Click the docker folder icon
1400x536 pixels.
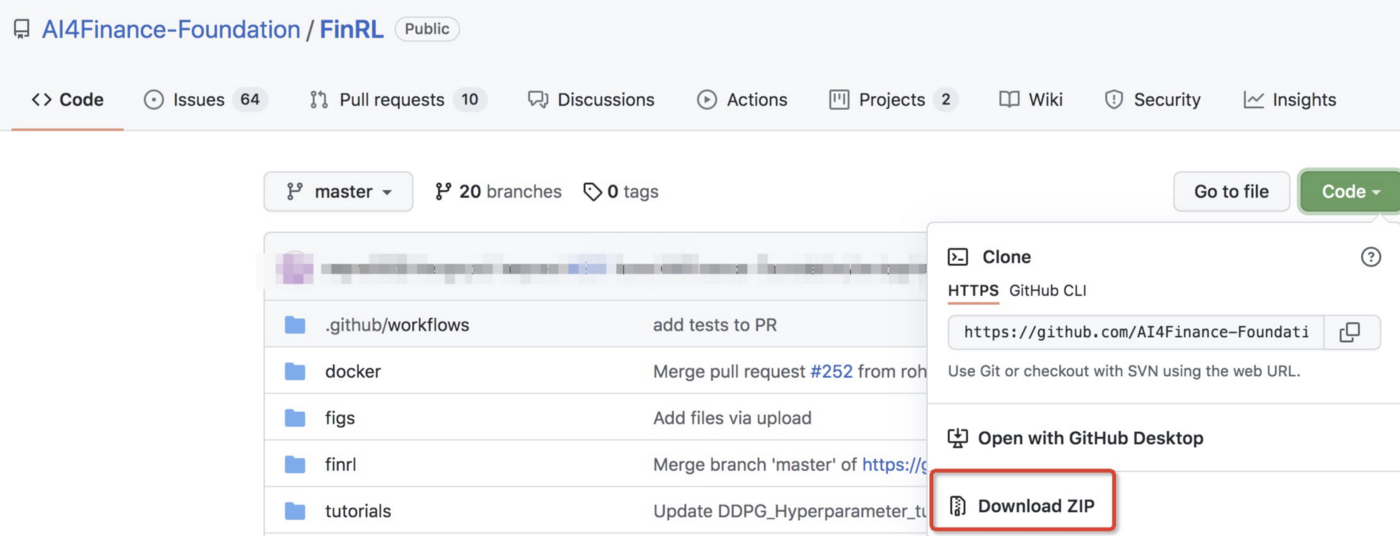[294, 371]
